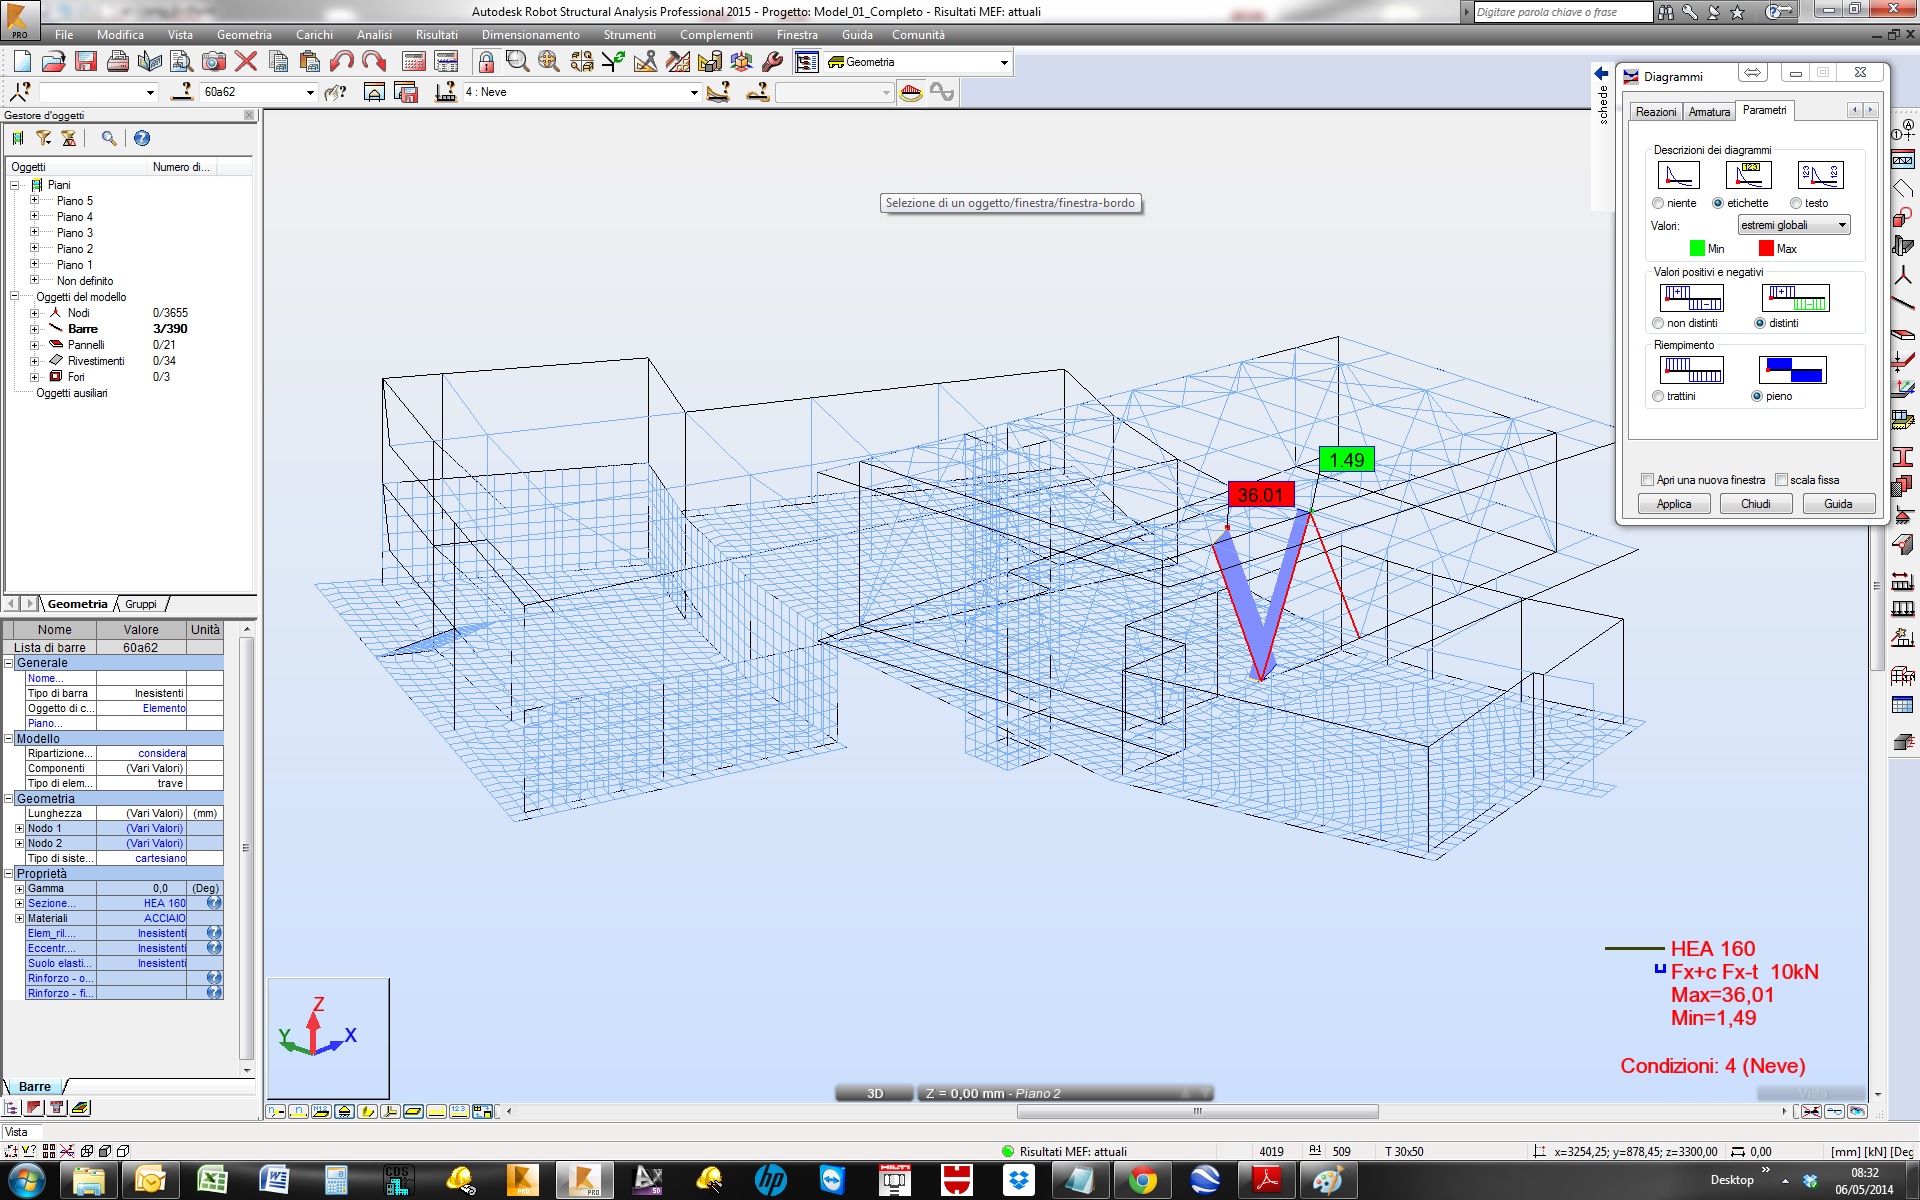The height and width of the screenshot is (1200, 1920).
Task: Click the padlock results-lock icon
Action: [486, 62]
